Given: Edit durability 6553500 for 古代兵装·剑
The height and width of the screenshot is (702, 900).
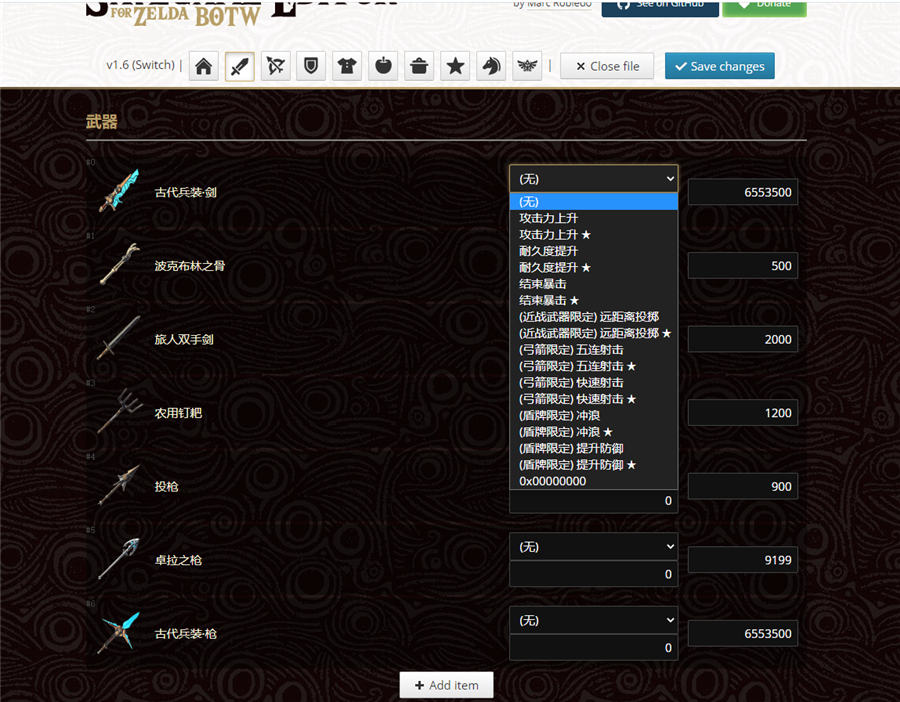Looking at the screenshot, I should point(743,192).
